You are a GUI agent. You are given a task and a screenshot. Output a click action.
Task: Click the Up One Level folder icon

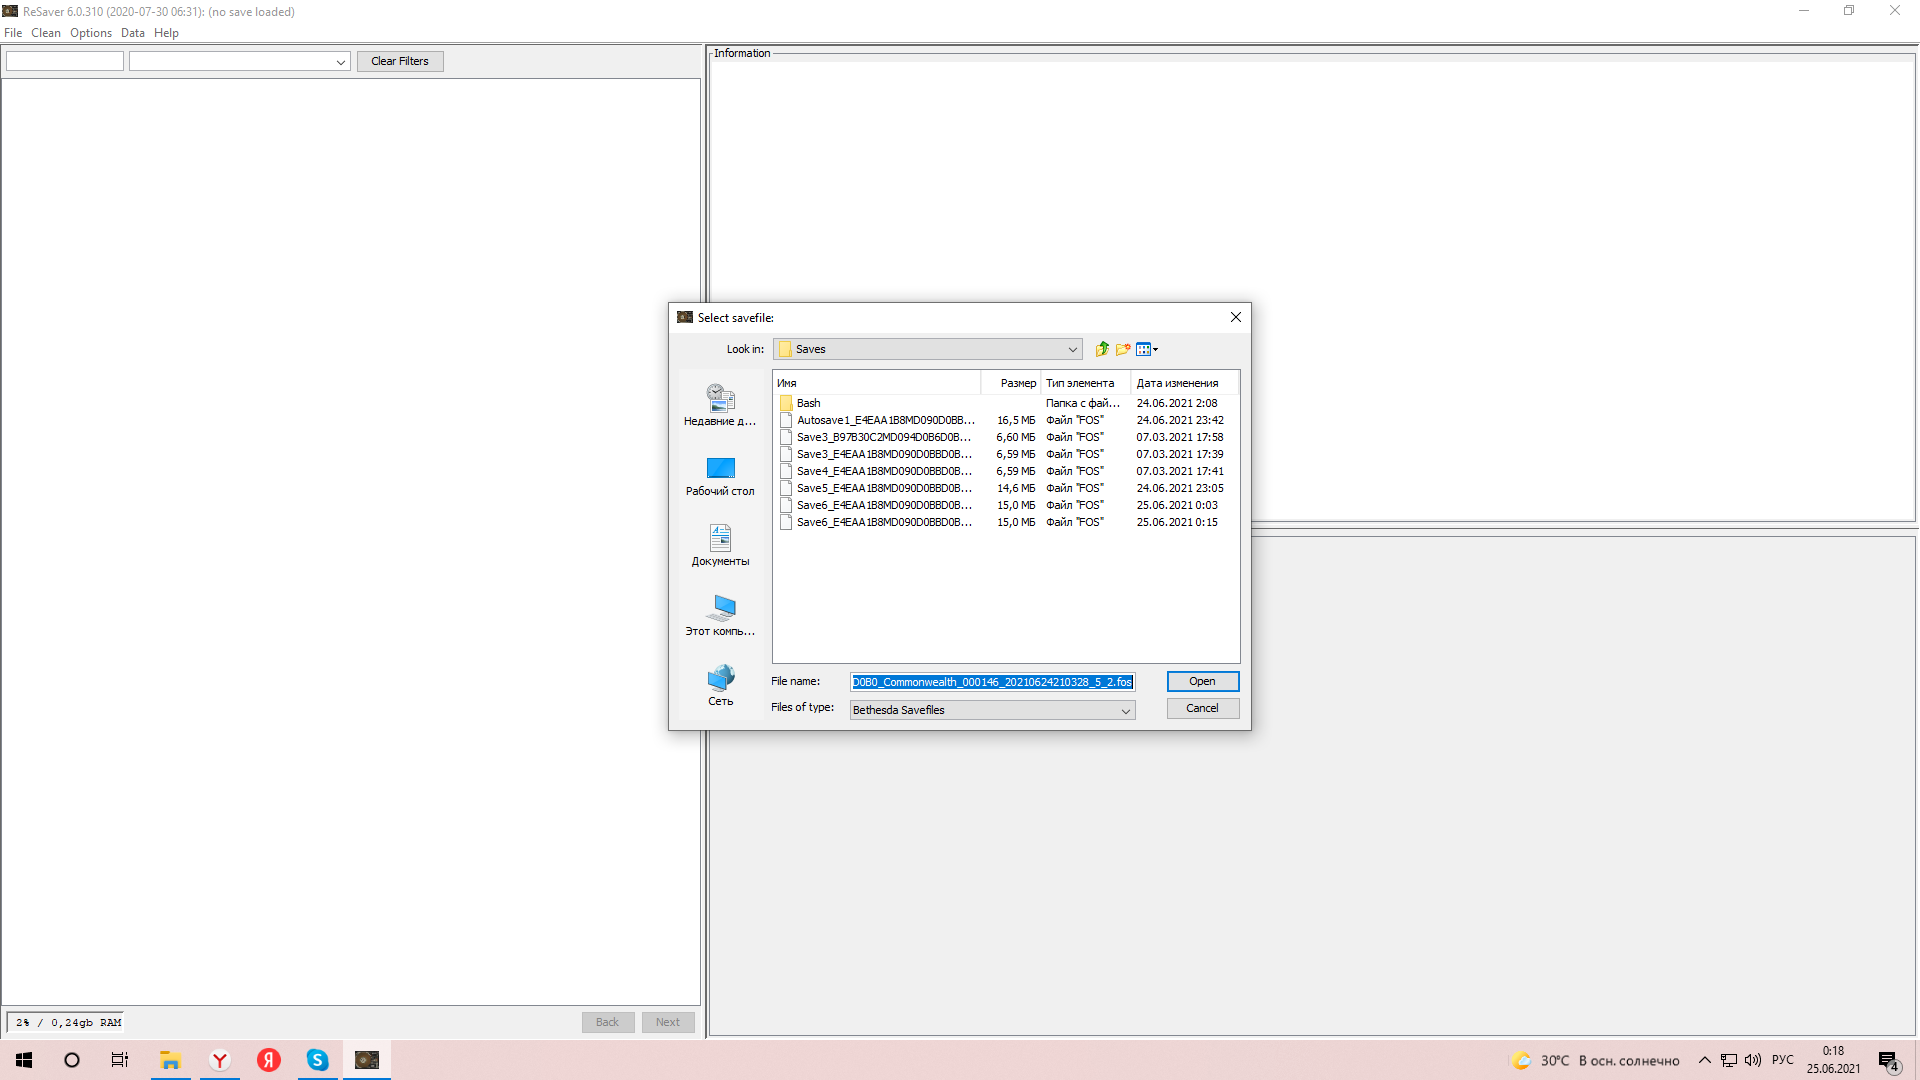point(1101,349)
